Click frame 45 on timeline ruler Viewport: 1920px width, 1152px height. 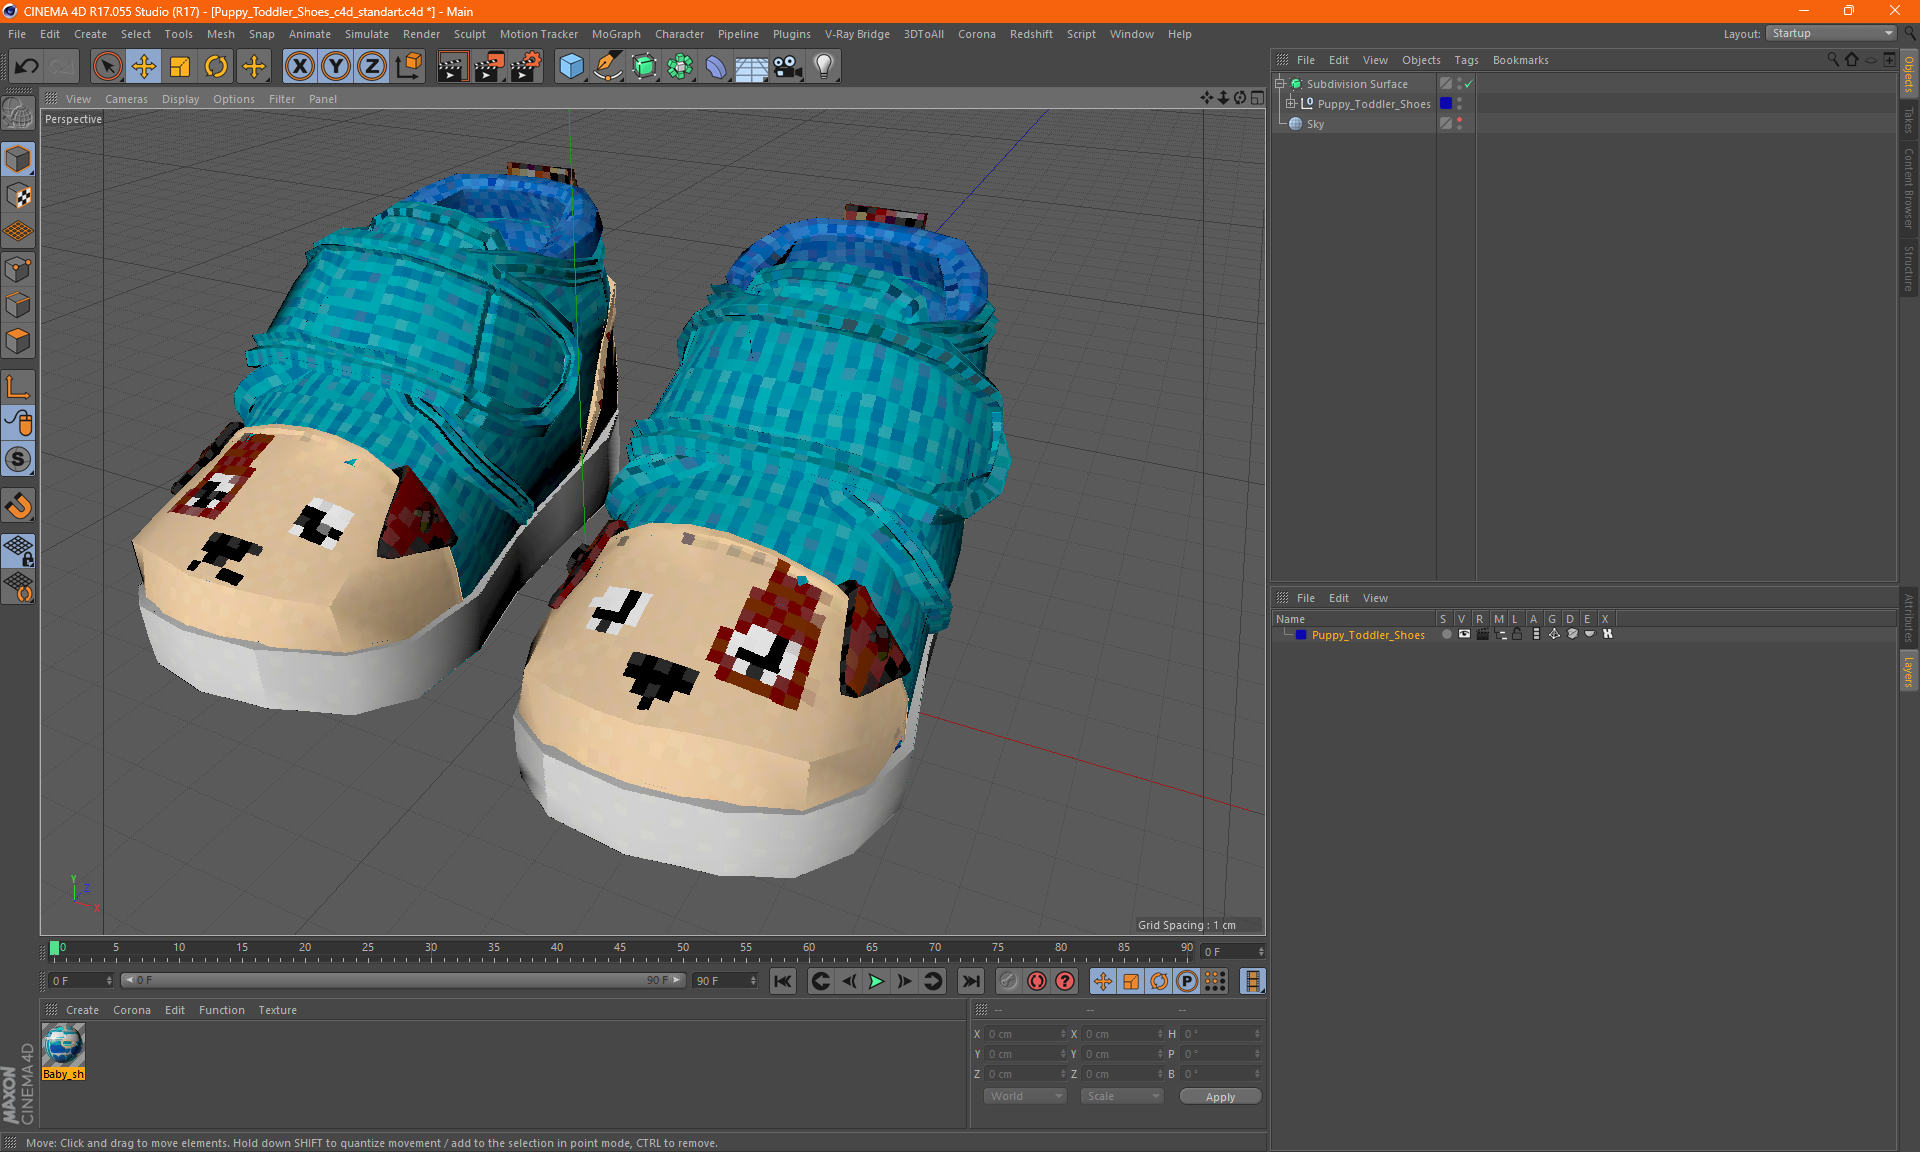coord(620,950)
